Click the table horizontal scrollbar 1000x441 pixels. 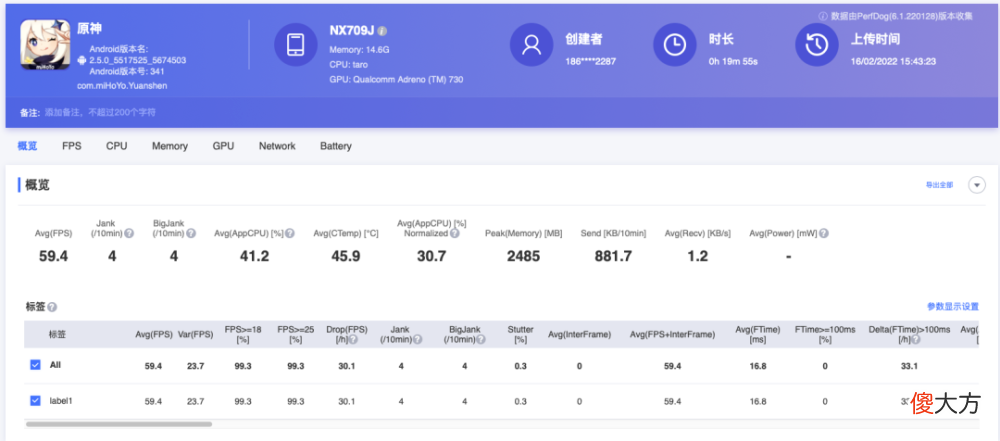[x=119, y=424]
